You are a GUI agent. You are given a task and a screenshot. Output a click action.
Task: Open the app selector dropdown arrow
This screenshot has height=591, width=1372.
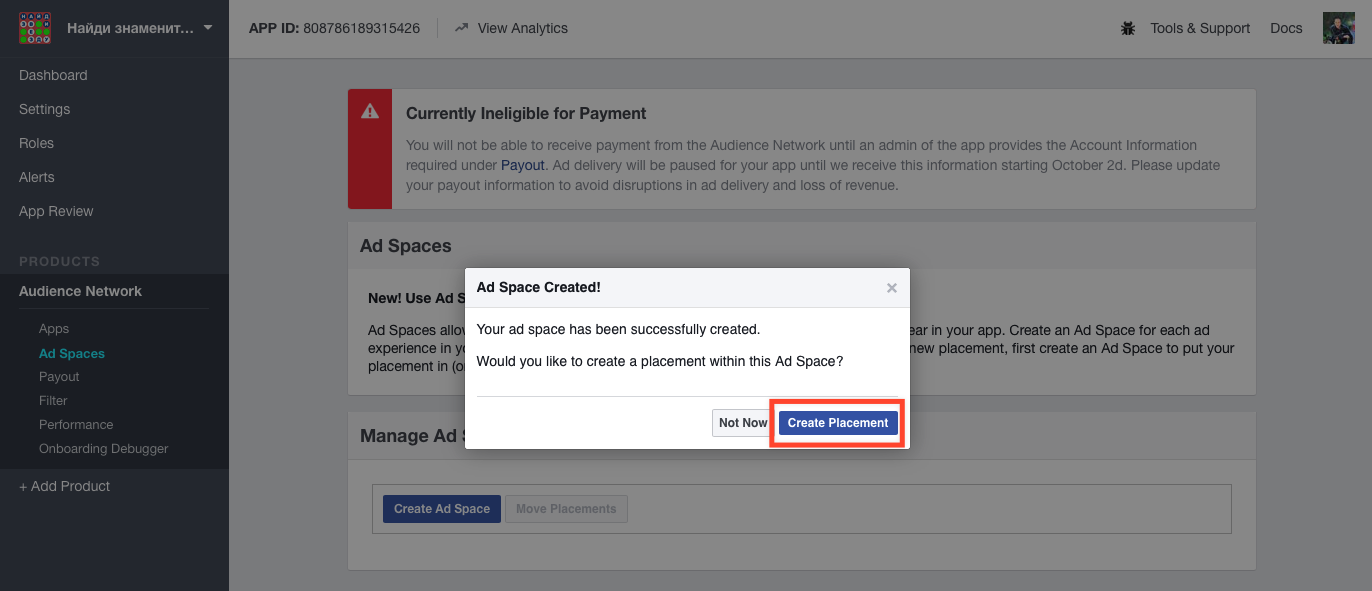[x=208, y=28]
